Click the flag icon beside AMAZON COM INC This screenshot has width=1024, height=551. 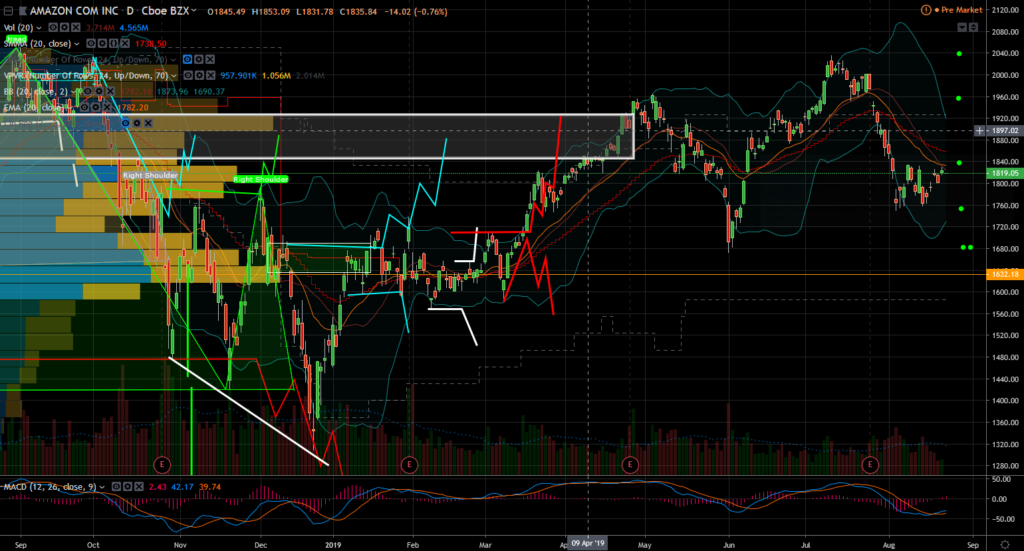point(24,11)
